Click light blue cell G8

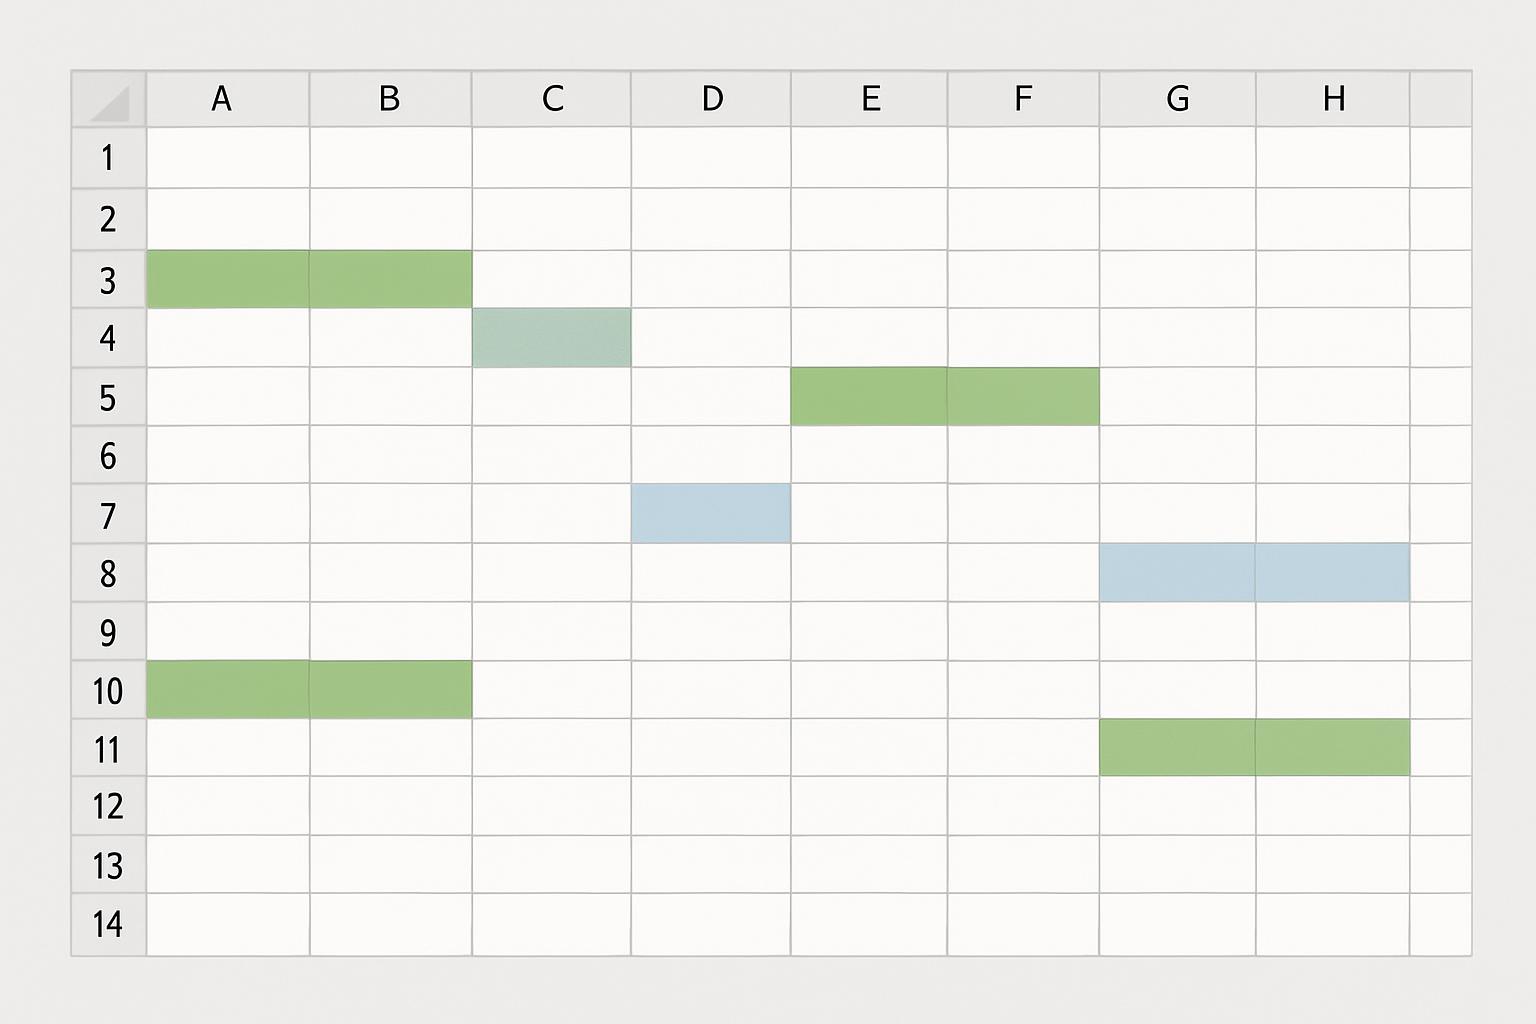pos(1177,573)
